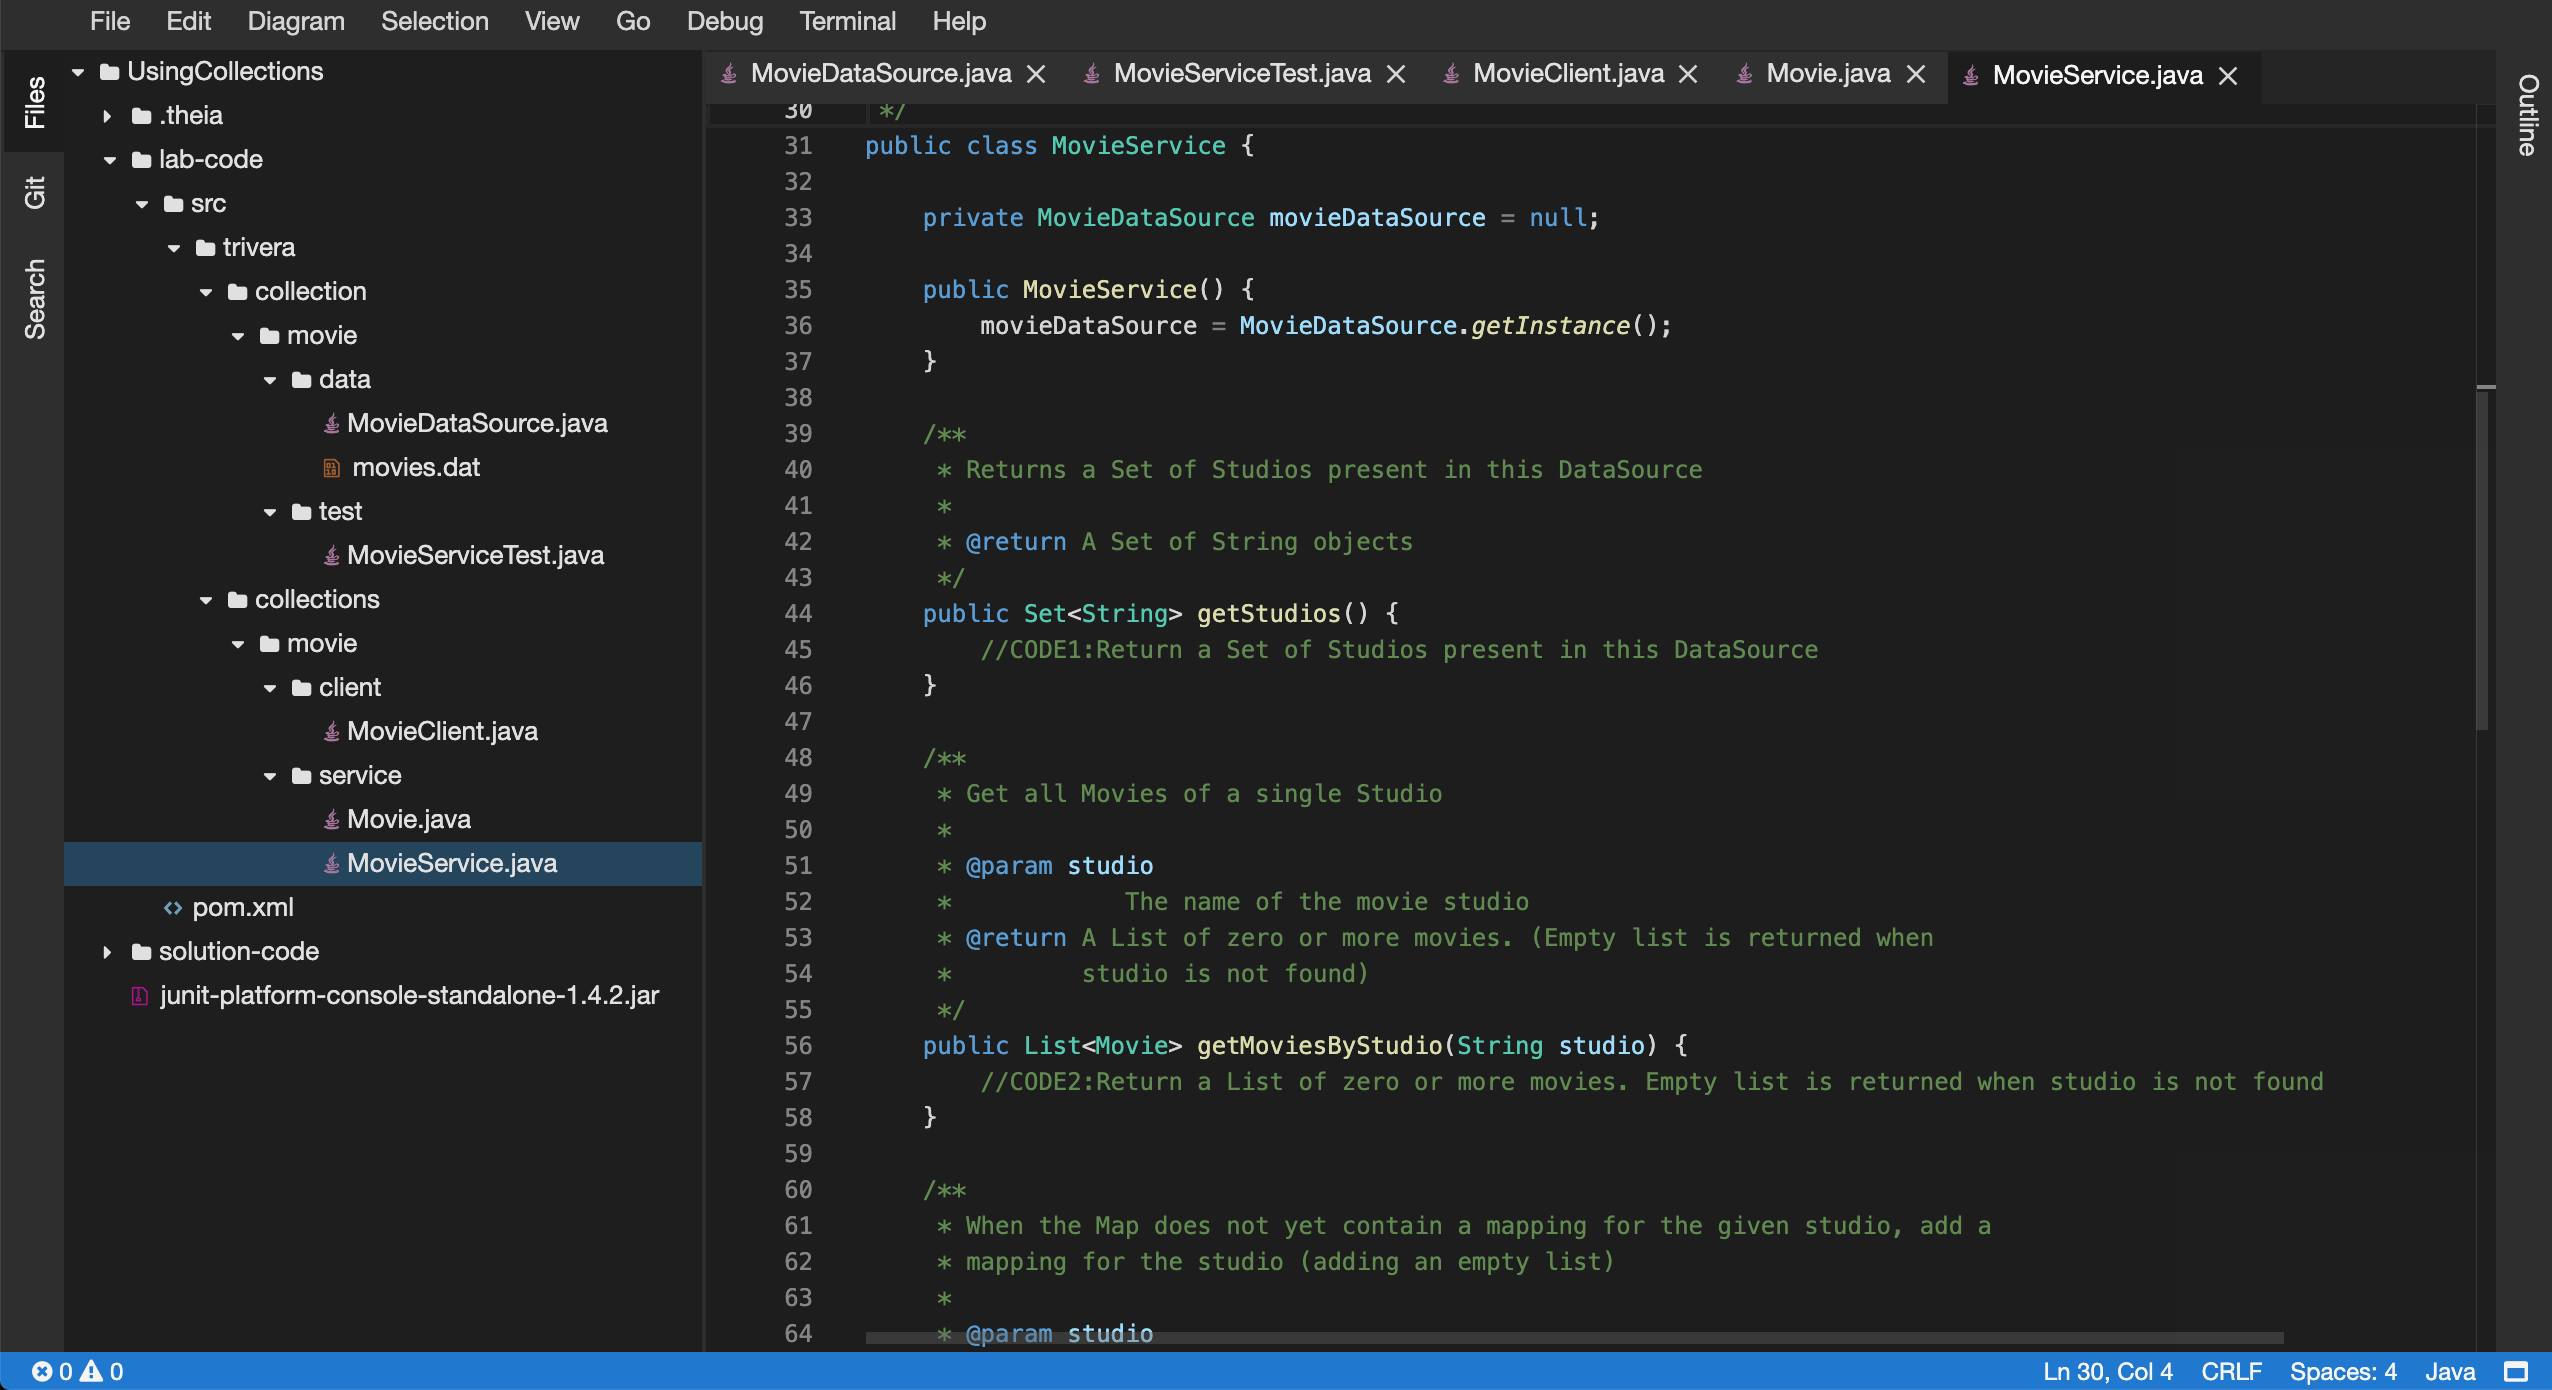Screen dimensions: 2552x1390
Task: Click the Ln 30, Col 4 status entry
Action: click(2108, 1371)
